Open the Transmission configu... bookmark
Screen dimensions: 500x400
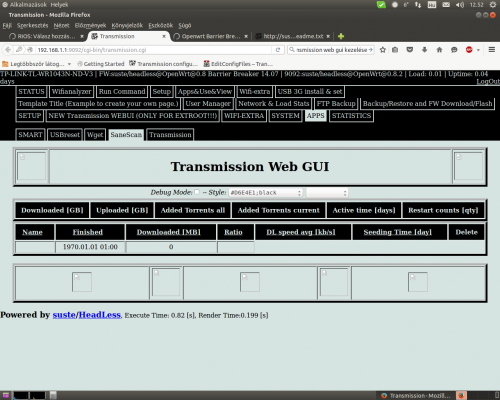pos(163,64)
